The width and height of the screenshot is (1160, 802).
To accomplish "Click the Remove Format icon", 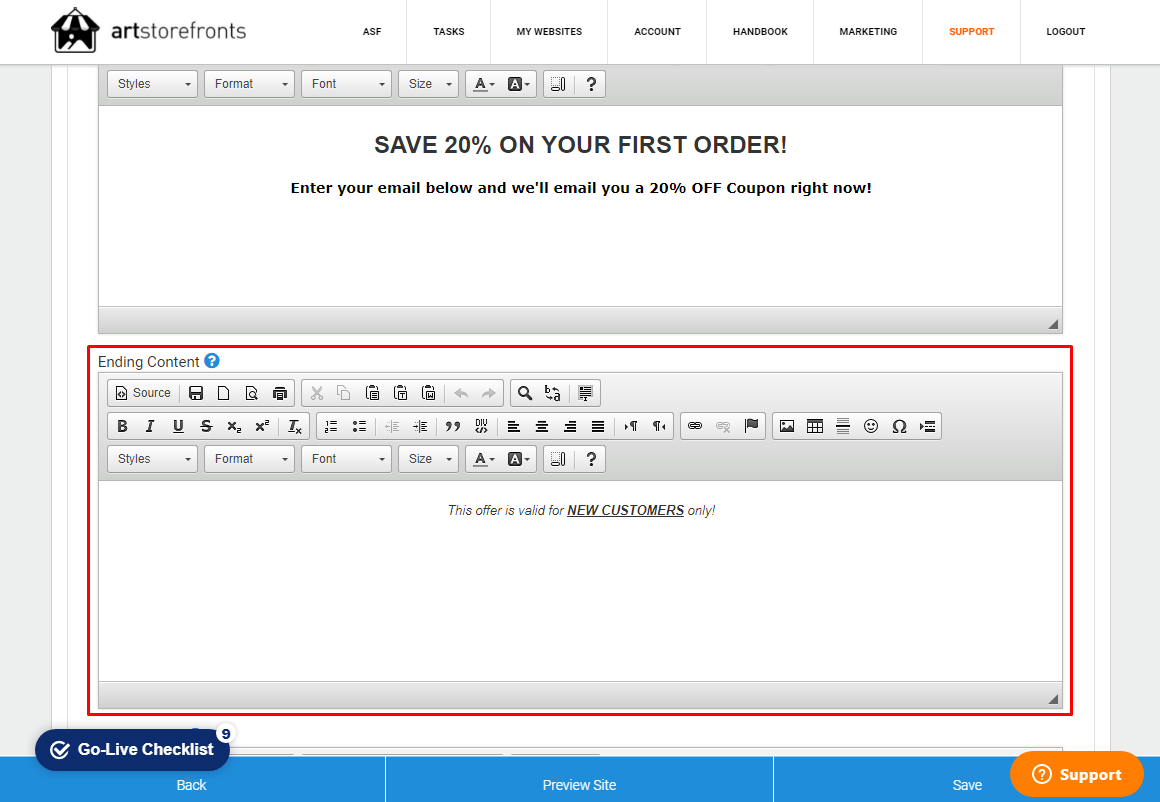I will coord(294,426).
